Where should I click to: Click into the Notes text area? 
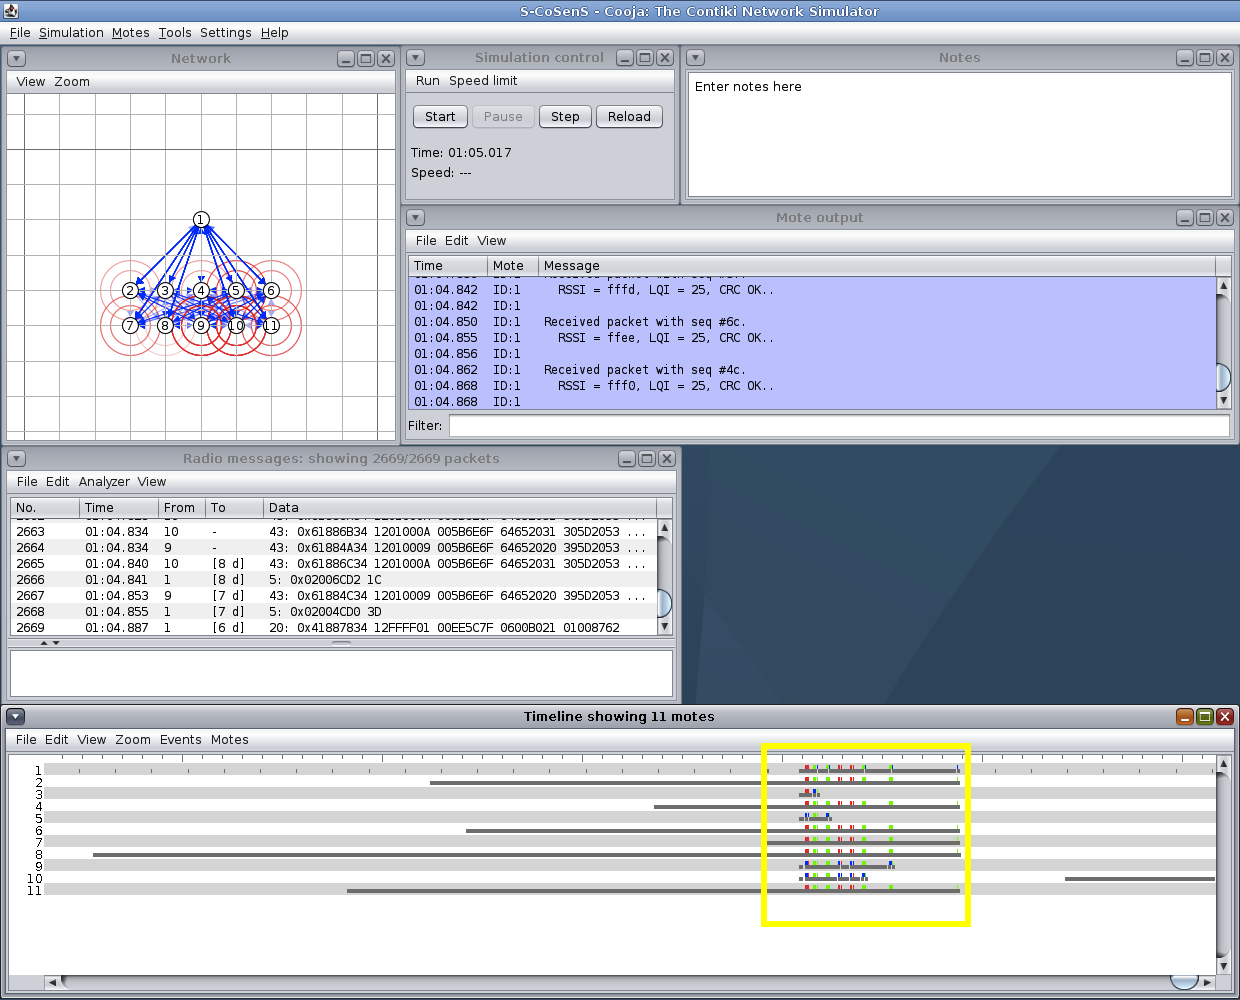pyautogui.click(x=960, y=134)
